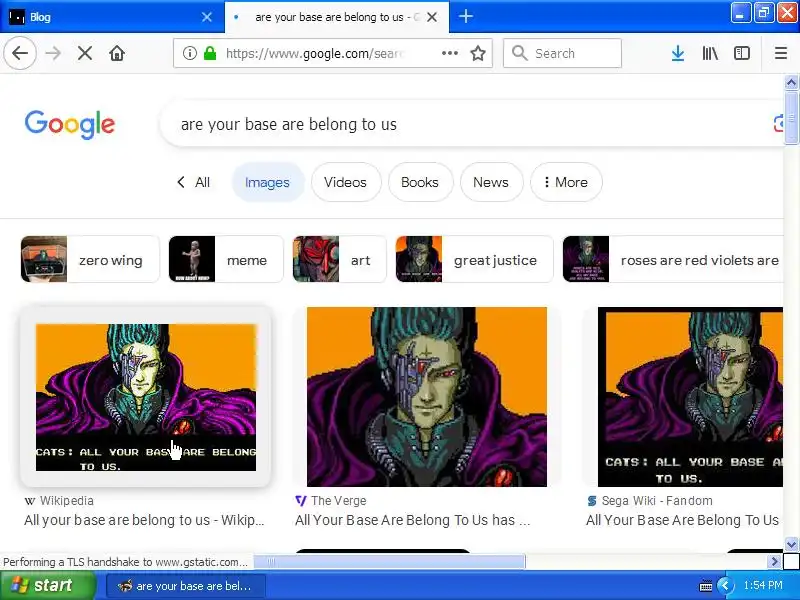
Task: Open a new tab with plus button
Action: (465, 16)
